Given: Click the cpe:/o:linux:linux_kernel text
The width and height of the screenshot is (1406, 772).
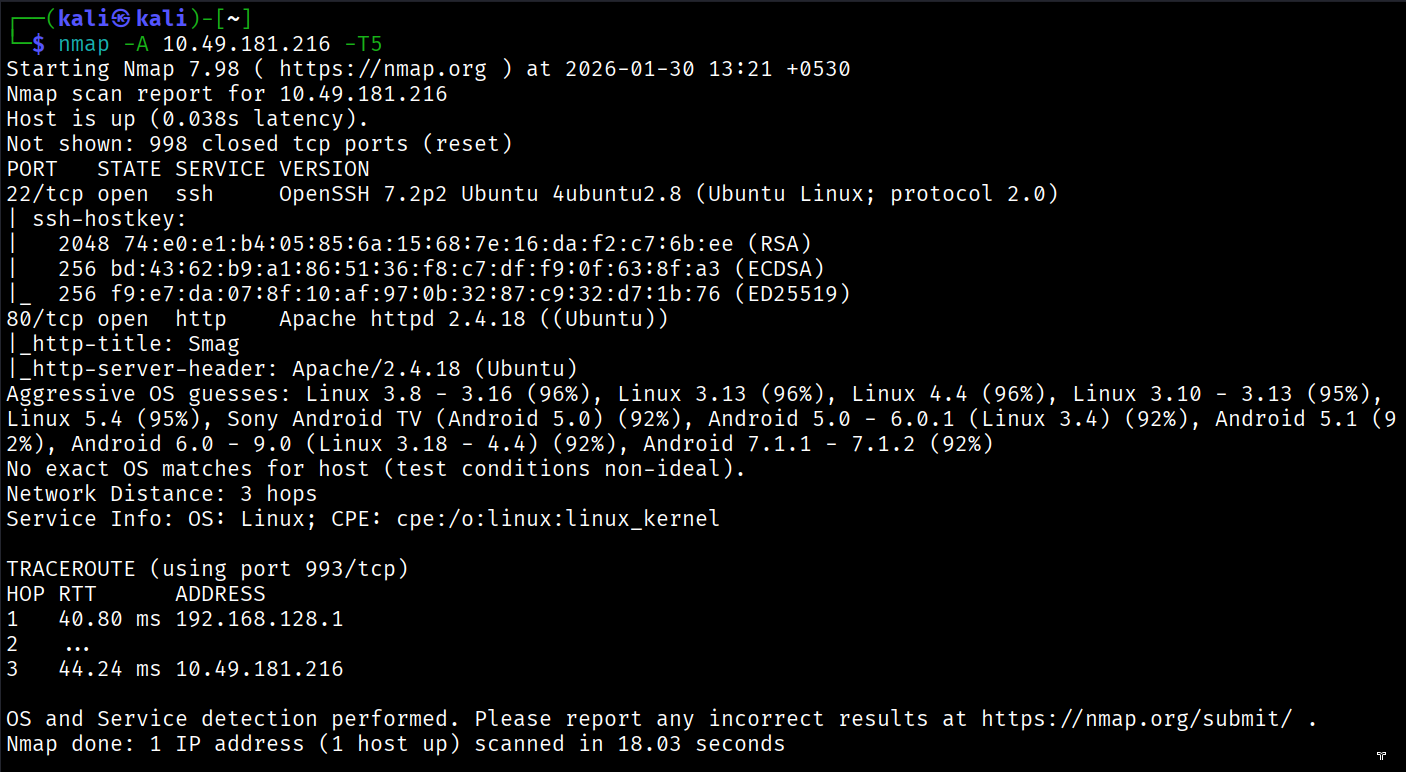Looking at the screenshot, I should [558, 519].
